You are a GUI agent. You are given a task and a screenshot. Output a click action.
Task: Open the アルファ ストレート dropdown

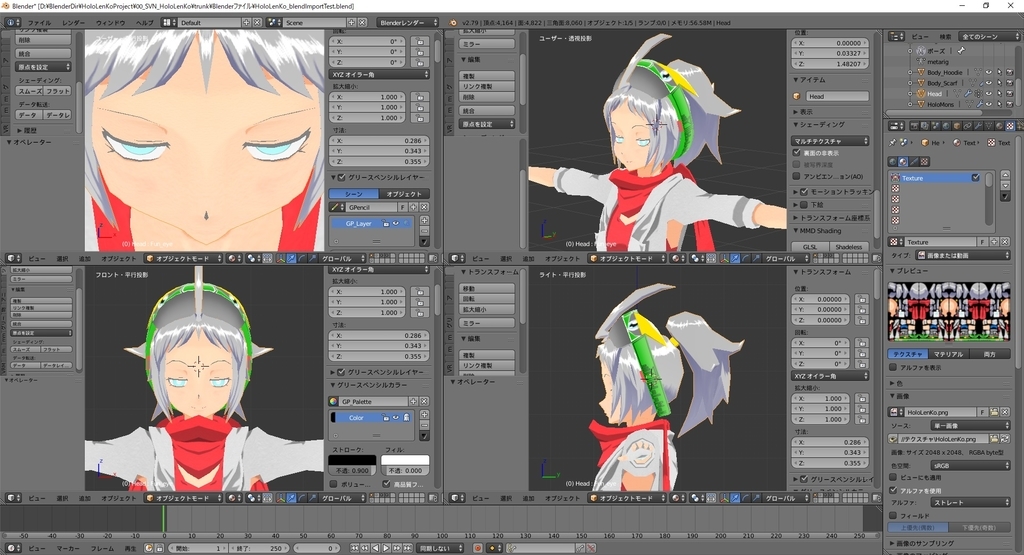click(x=970, y=502)
